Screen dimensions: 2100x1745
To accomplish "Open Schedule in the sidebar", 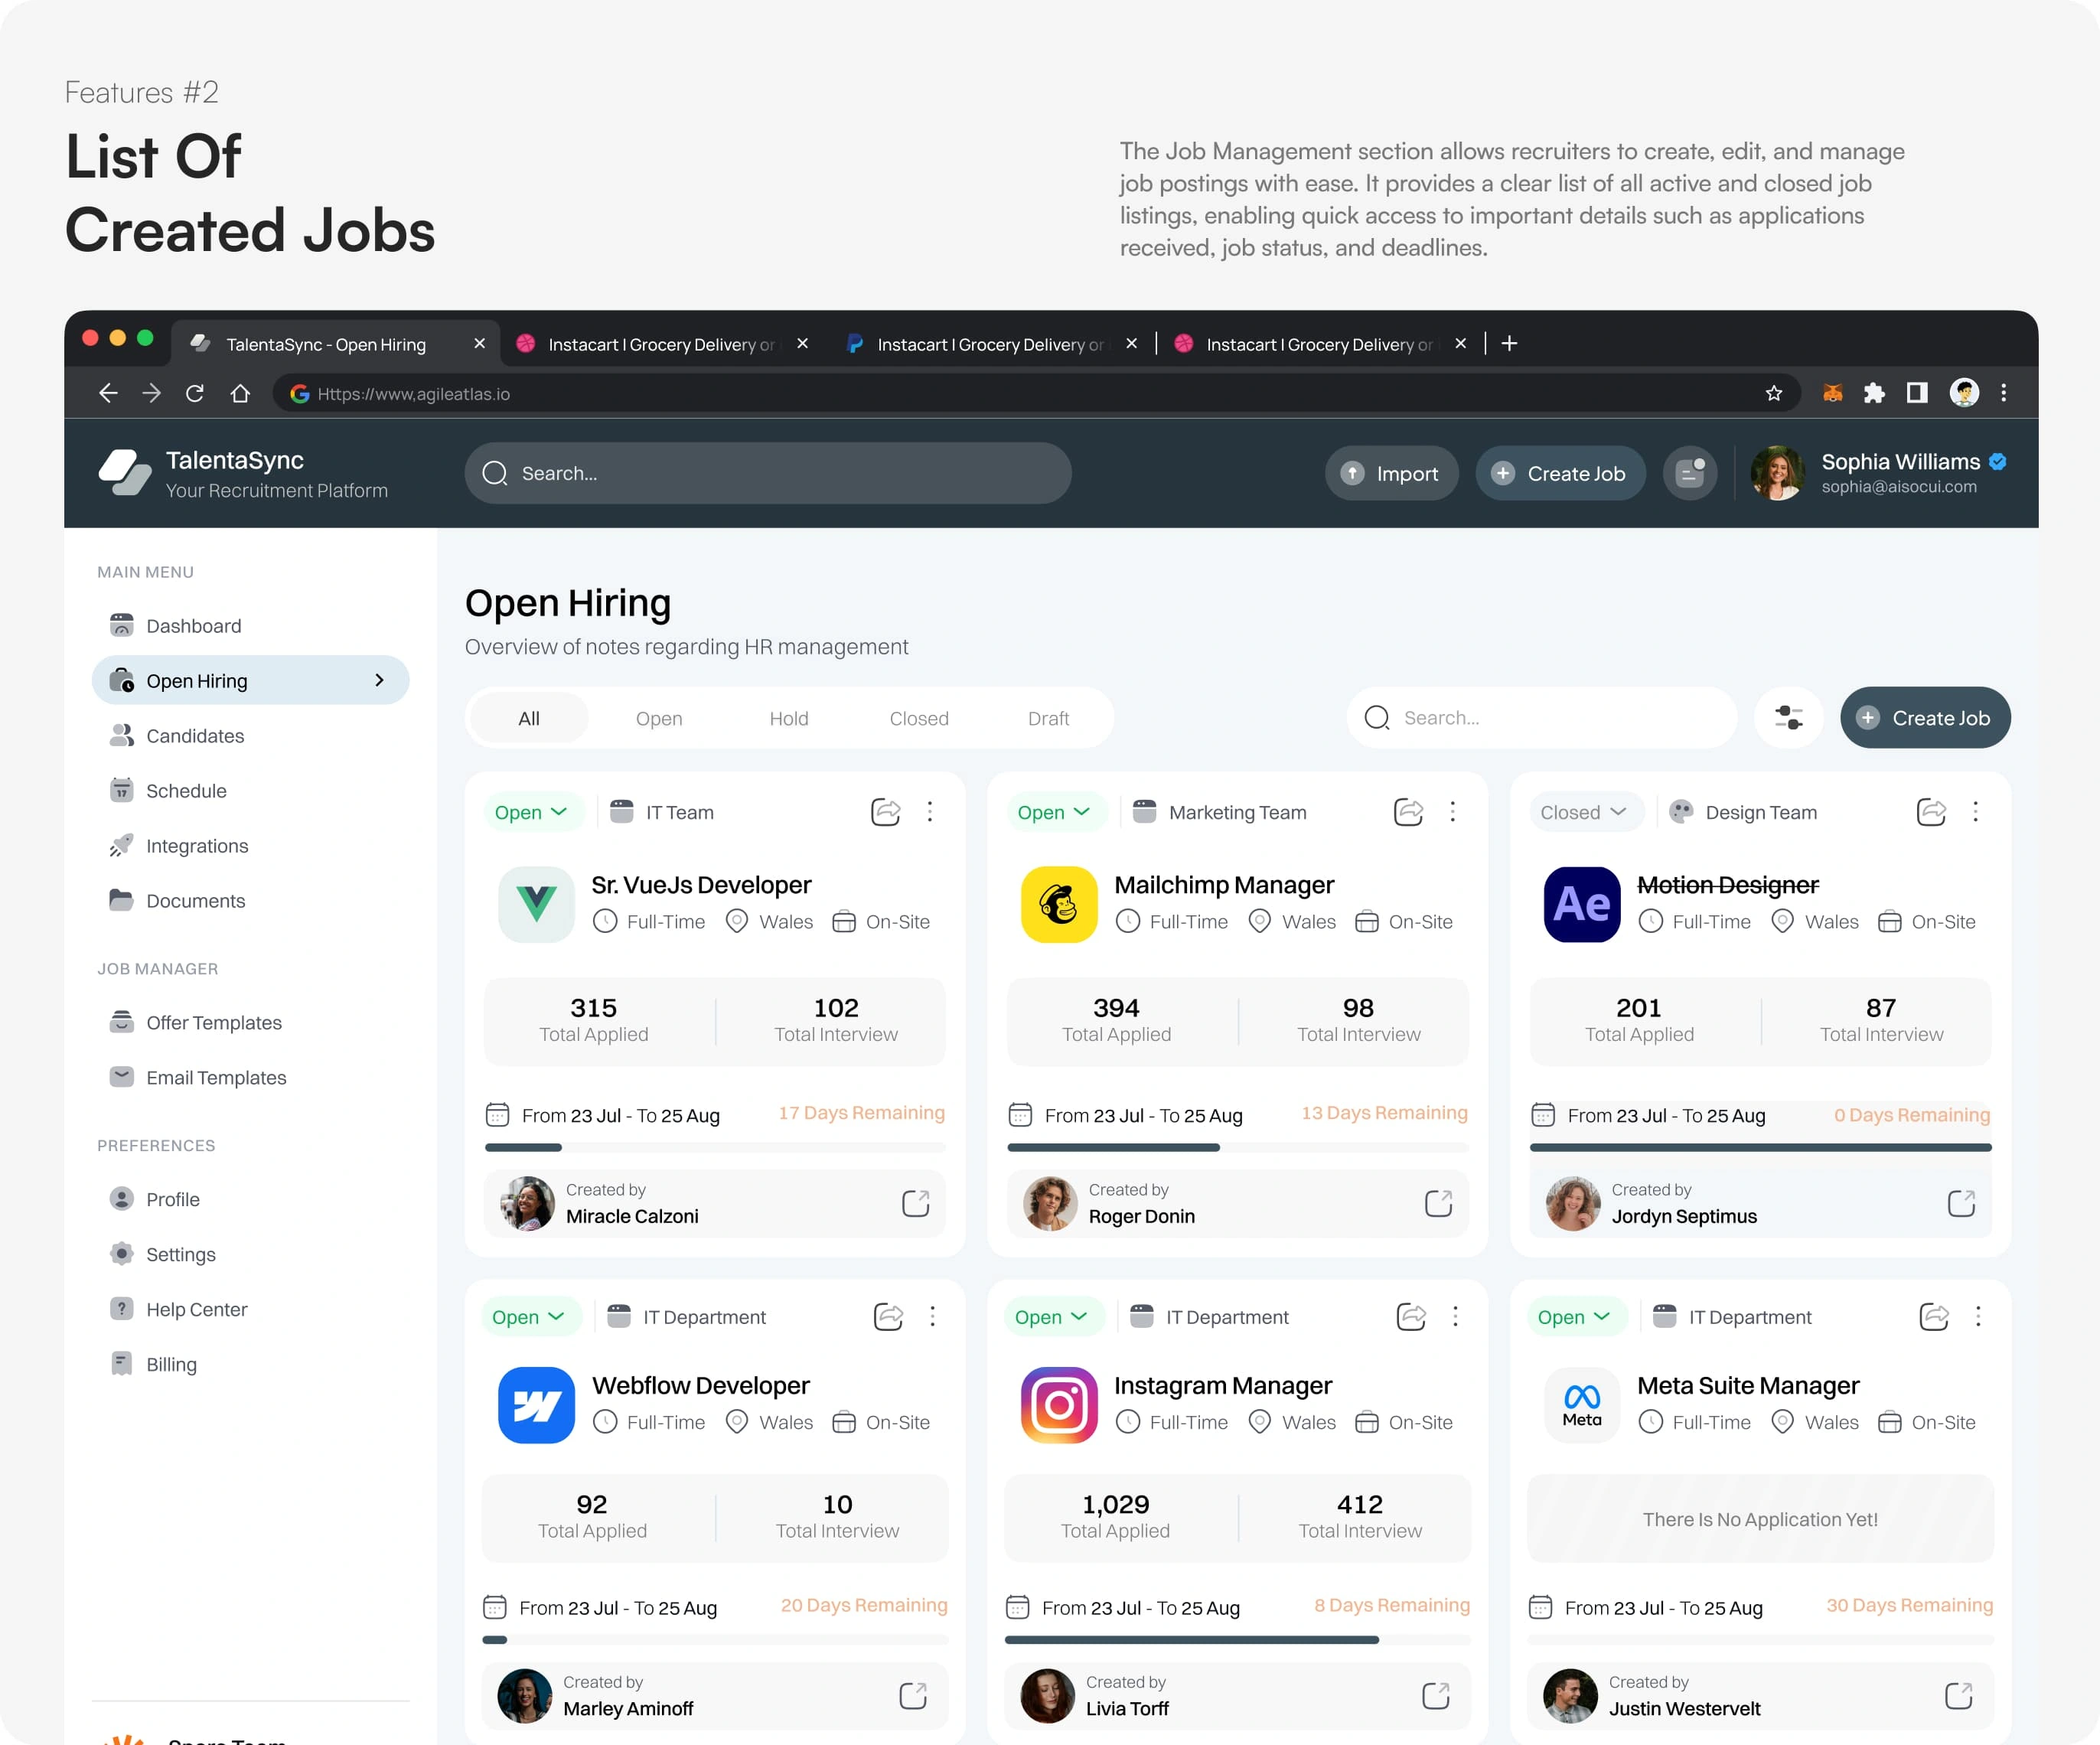I will pos(250,791).
